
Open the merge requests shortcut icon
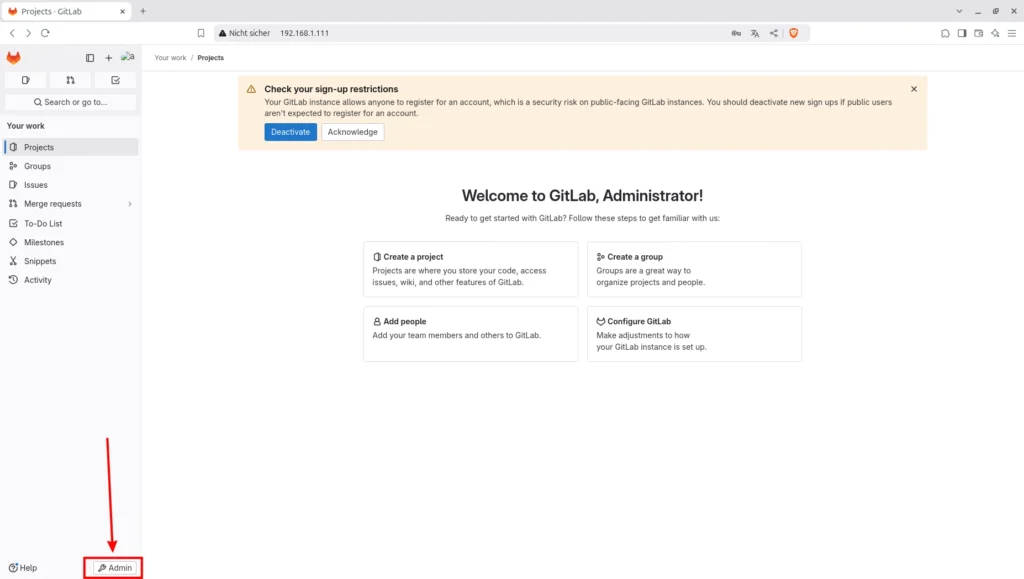click(70, 80)
